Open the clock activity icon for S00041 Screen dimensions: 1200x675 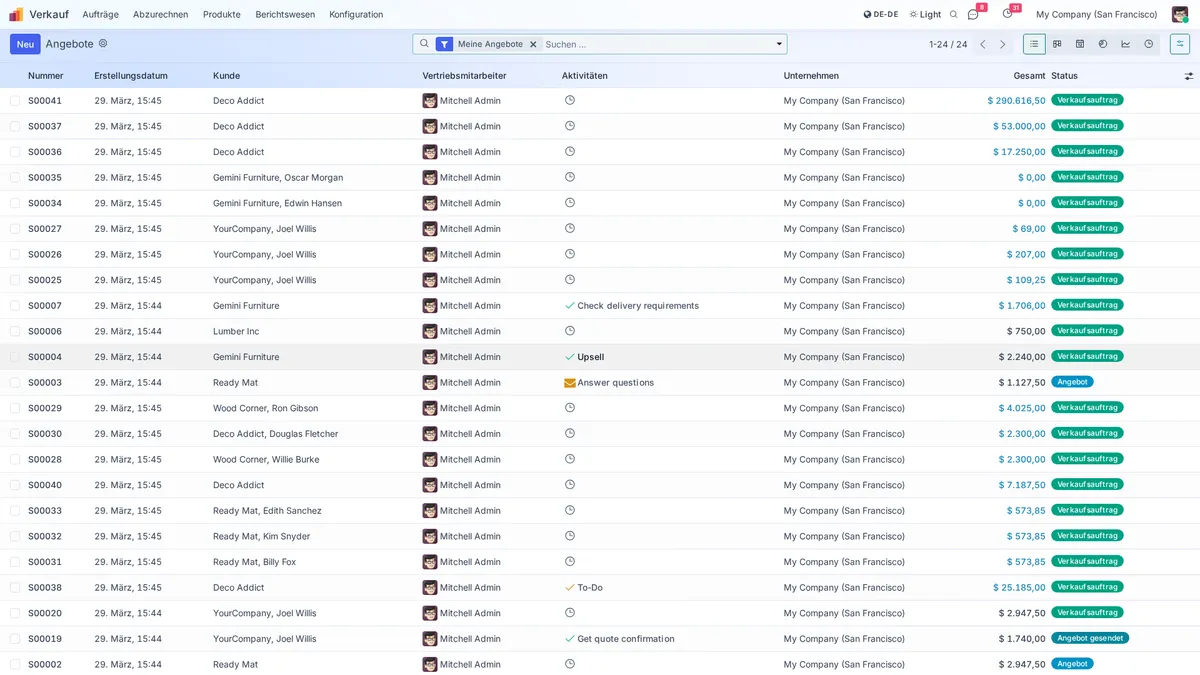click(569, 100)
